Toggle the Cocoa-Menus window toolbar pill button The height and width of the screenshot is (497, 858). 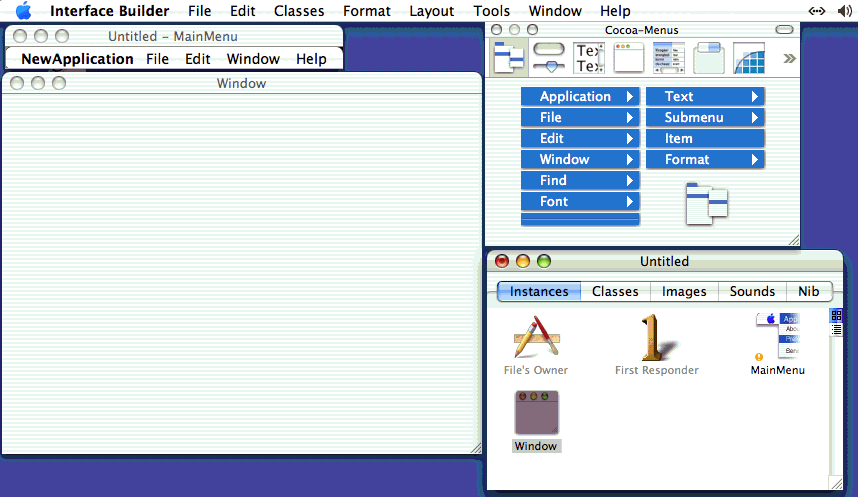pyautogui.click(x=784, y=31)
